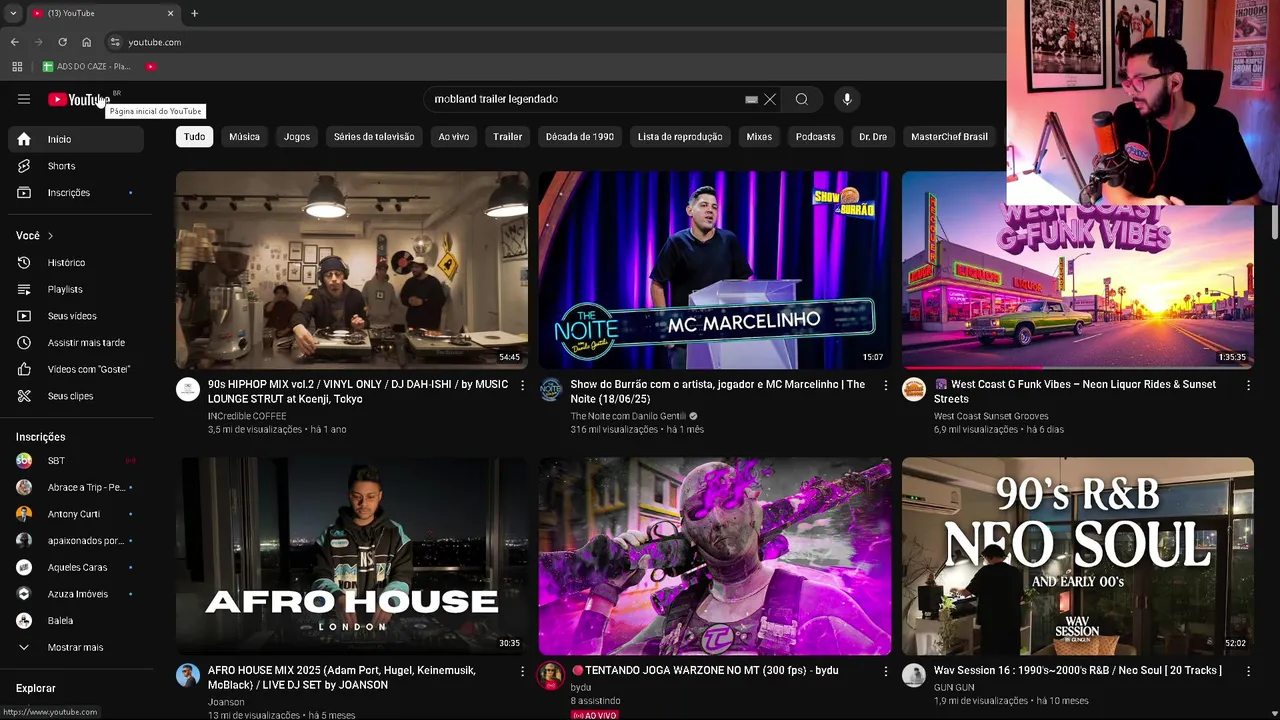Open Antony Curti channel subscription
The image size is (1280, 720).
tap(76, 514)
